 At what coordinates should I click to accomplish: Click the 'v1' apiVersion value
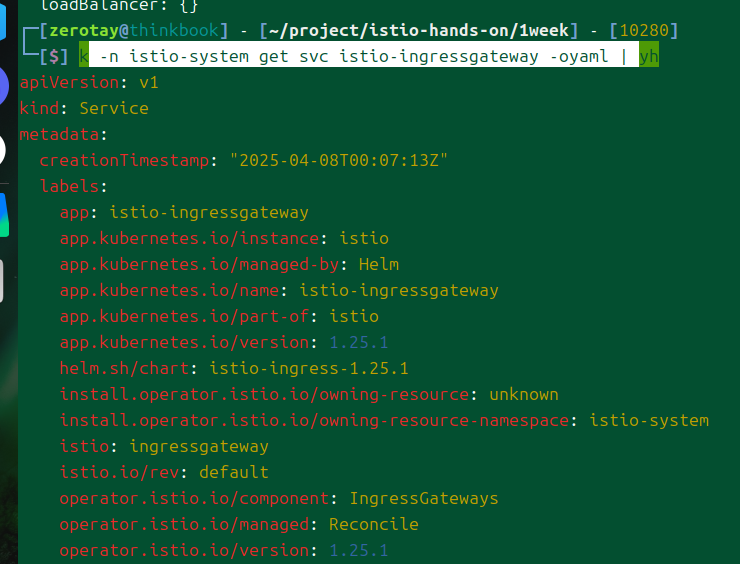[x=149, y=83]
